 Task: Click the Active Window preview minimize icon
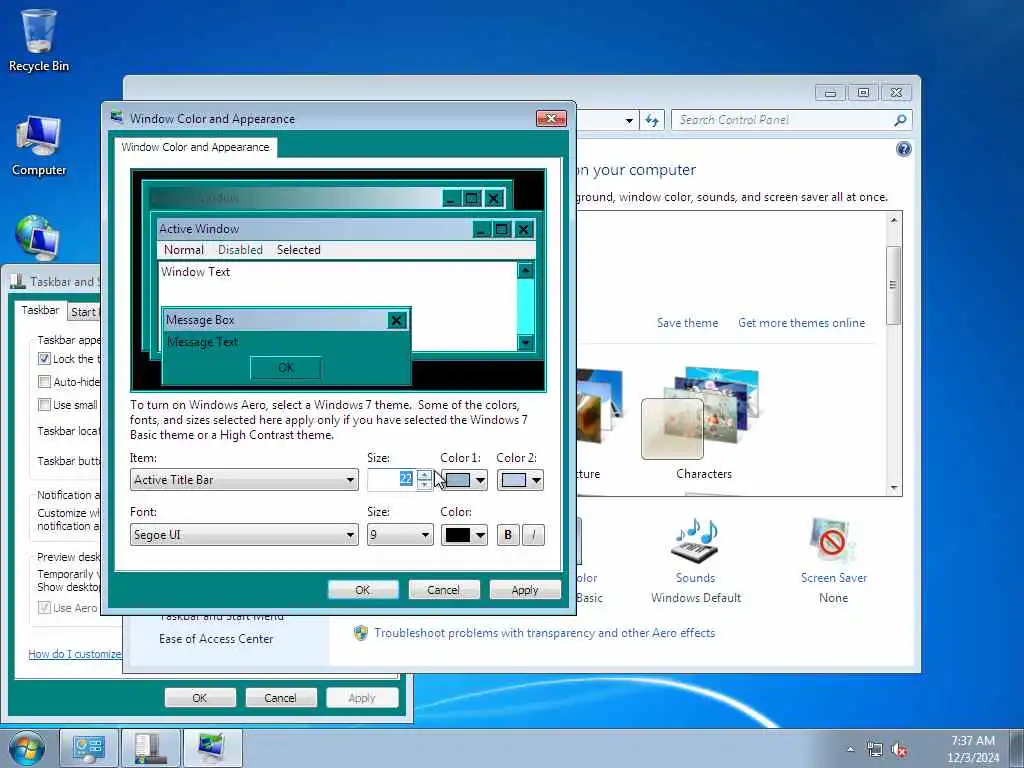click(x=482, y=229)
